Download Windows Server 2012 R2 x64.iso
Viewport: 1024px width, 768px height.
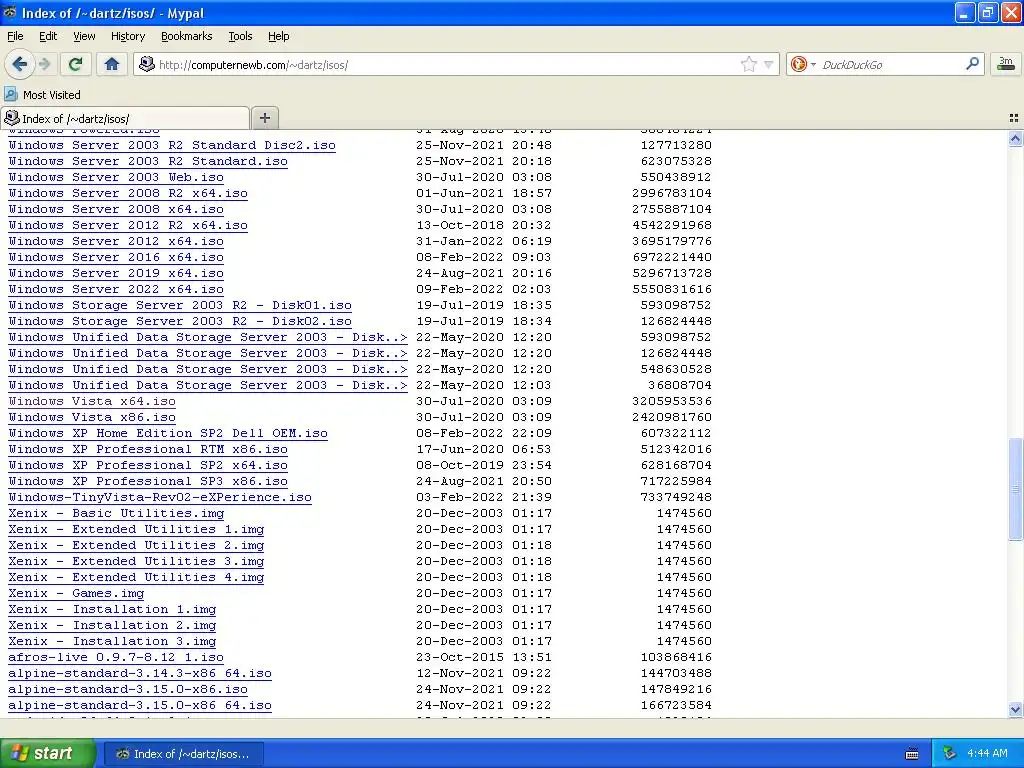(x=128, y=225)
